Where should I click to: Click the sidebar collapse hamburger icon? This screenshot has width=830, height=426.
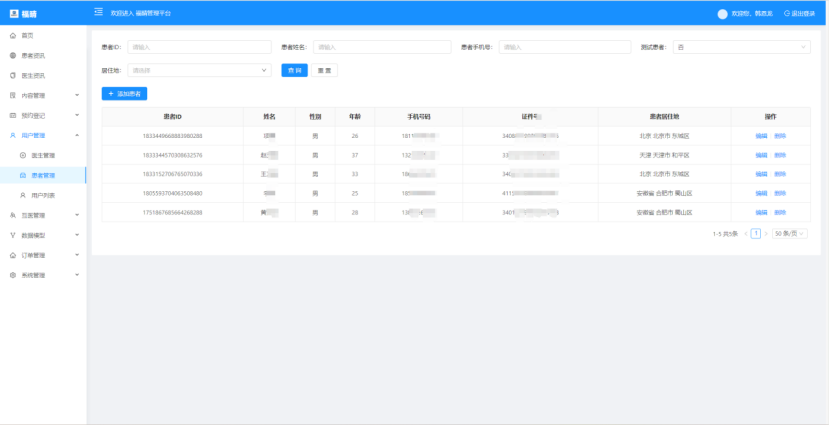(98, 12)
